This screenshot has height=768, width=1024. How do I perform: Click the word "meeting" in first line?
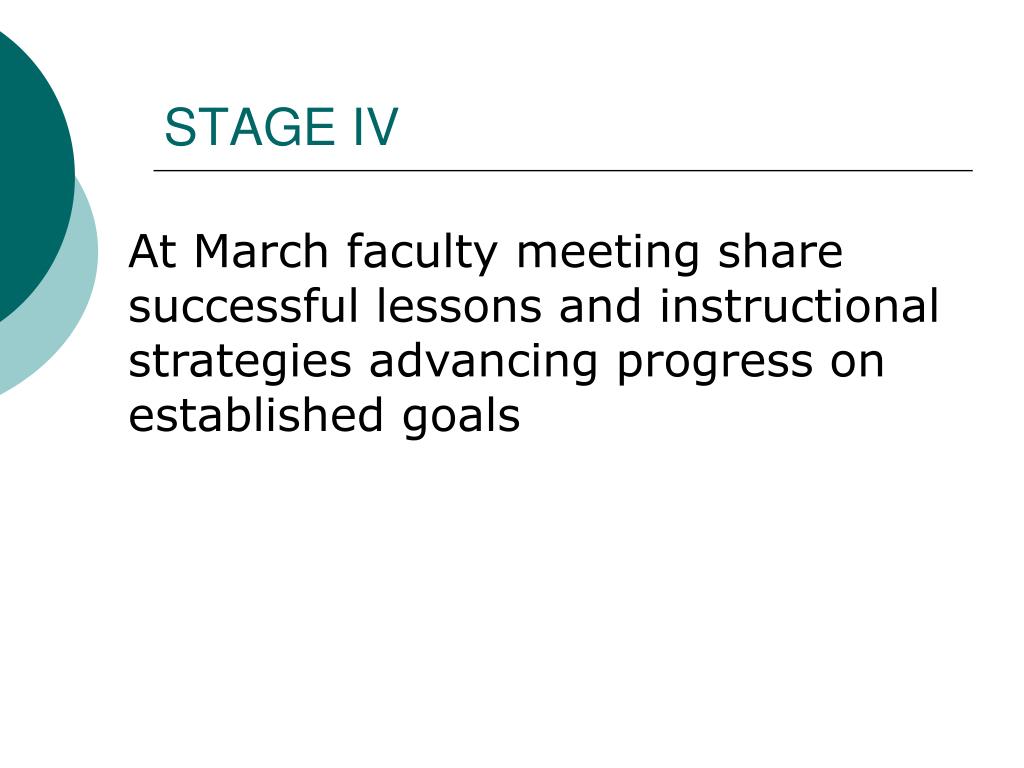[607, 254]
